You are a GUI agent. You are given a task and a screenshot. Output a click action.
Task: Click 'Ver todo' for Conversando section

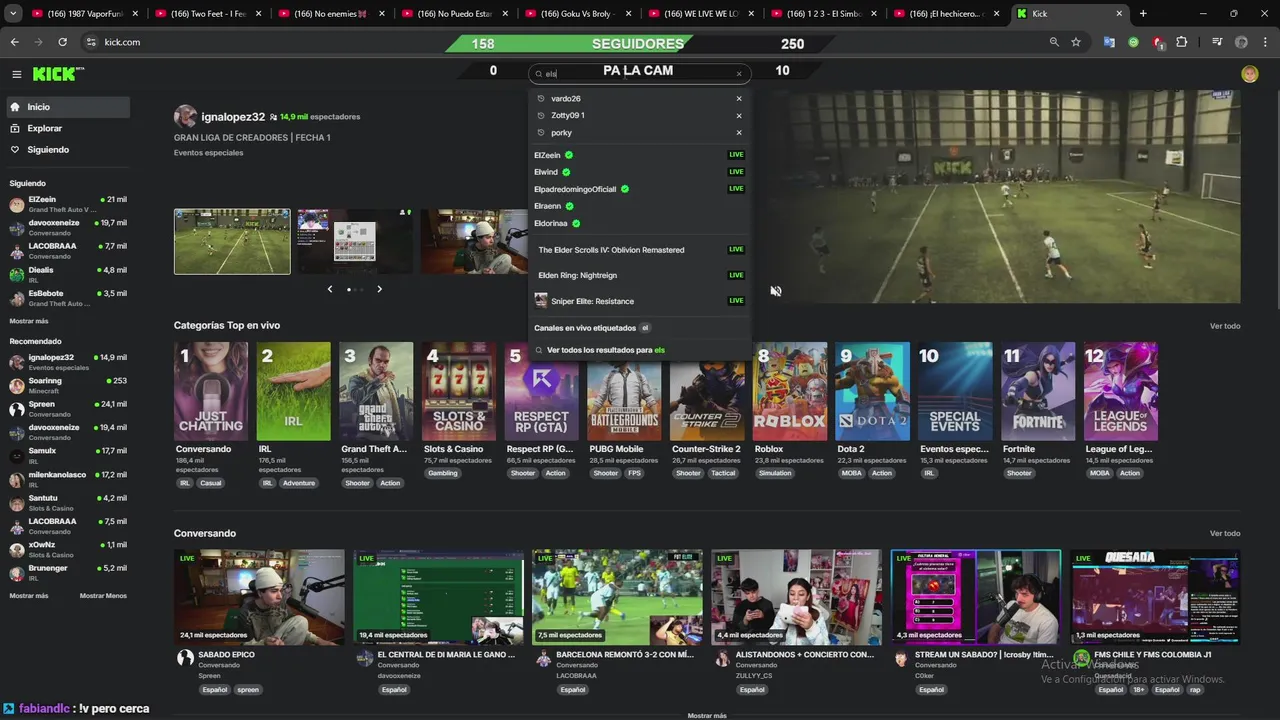[x=1225, y=533]
